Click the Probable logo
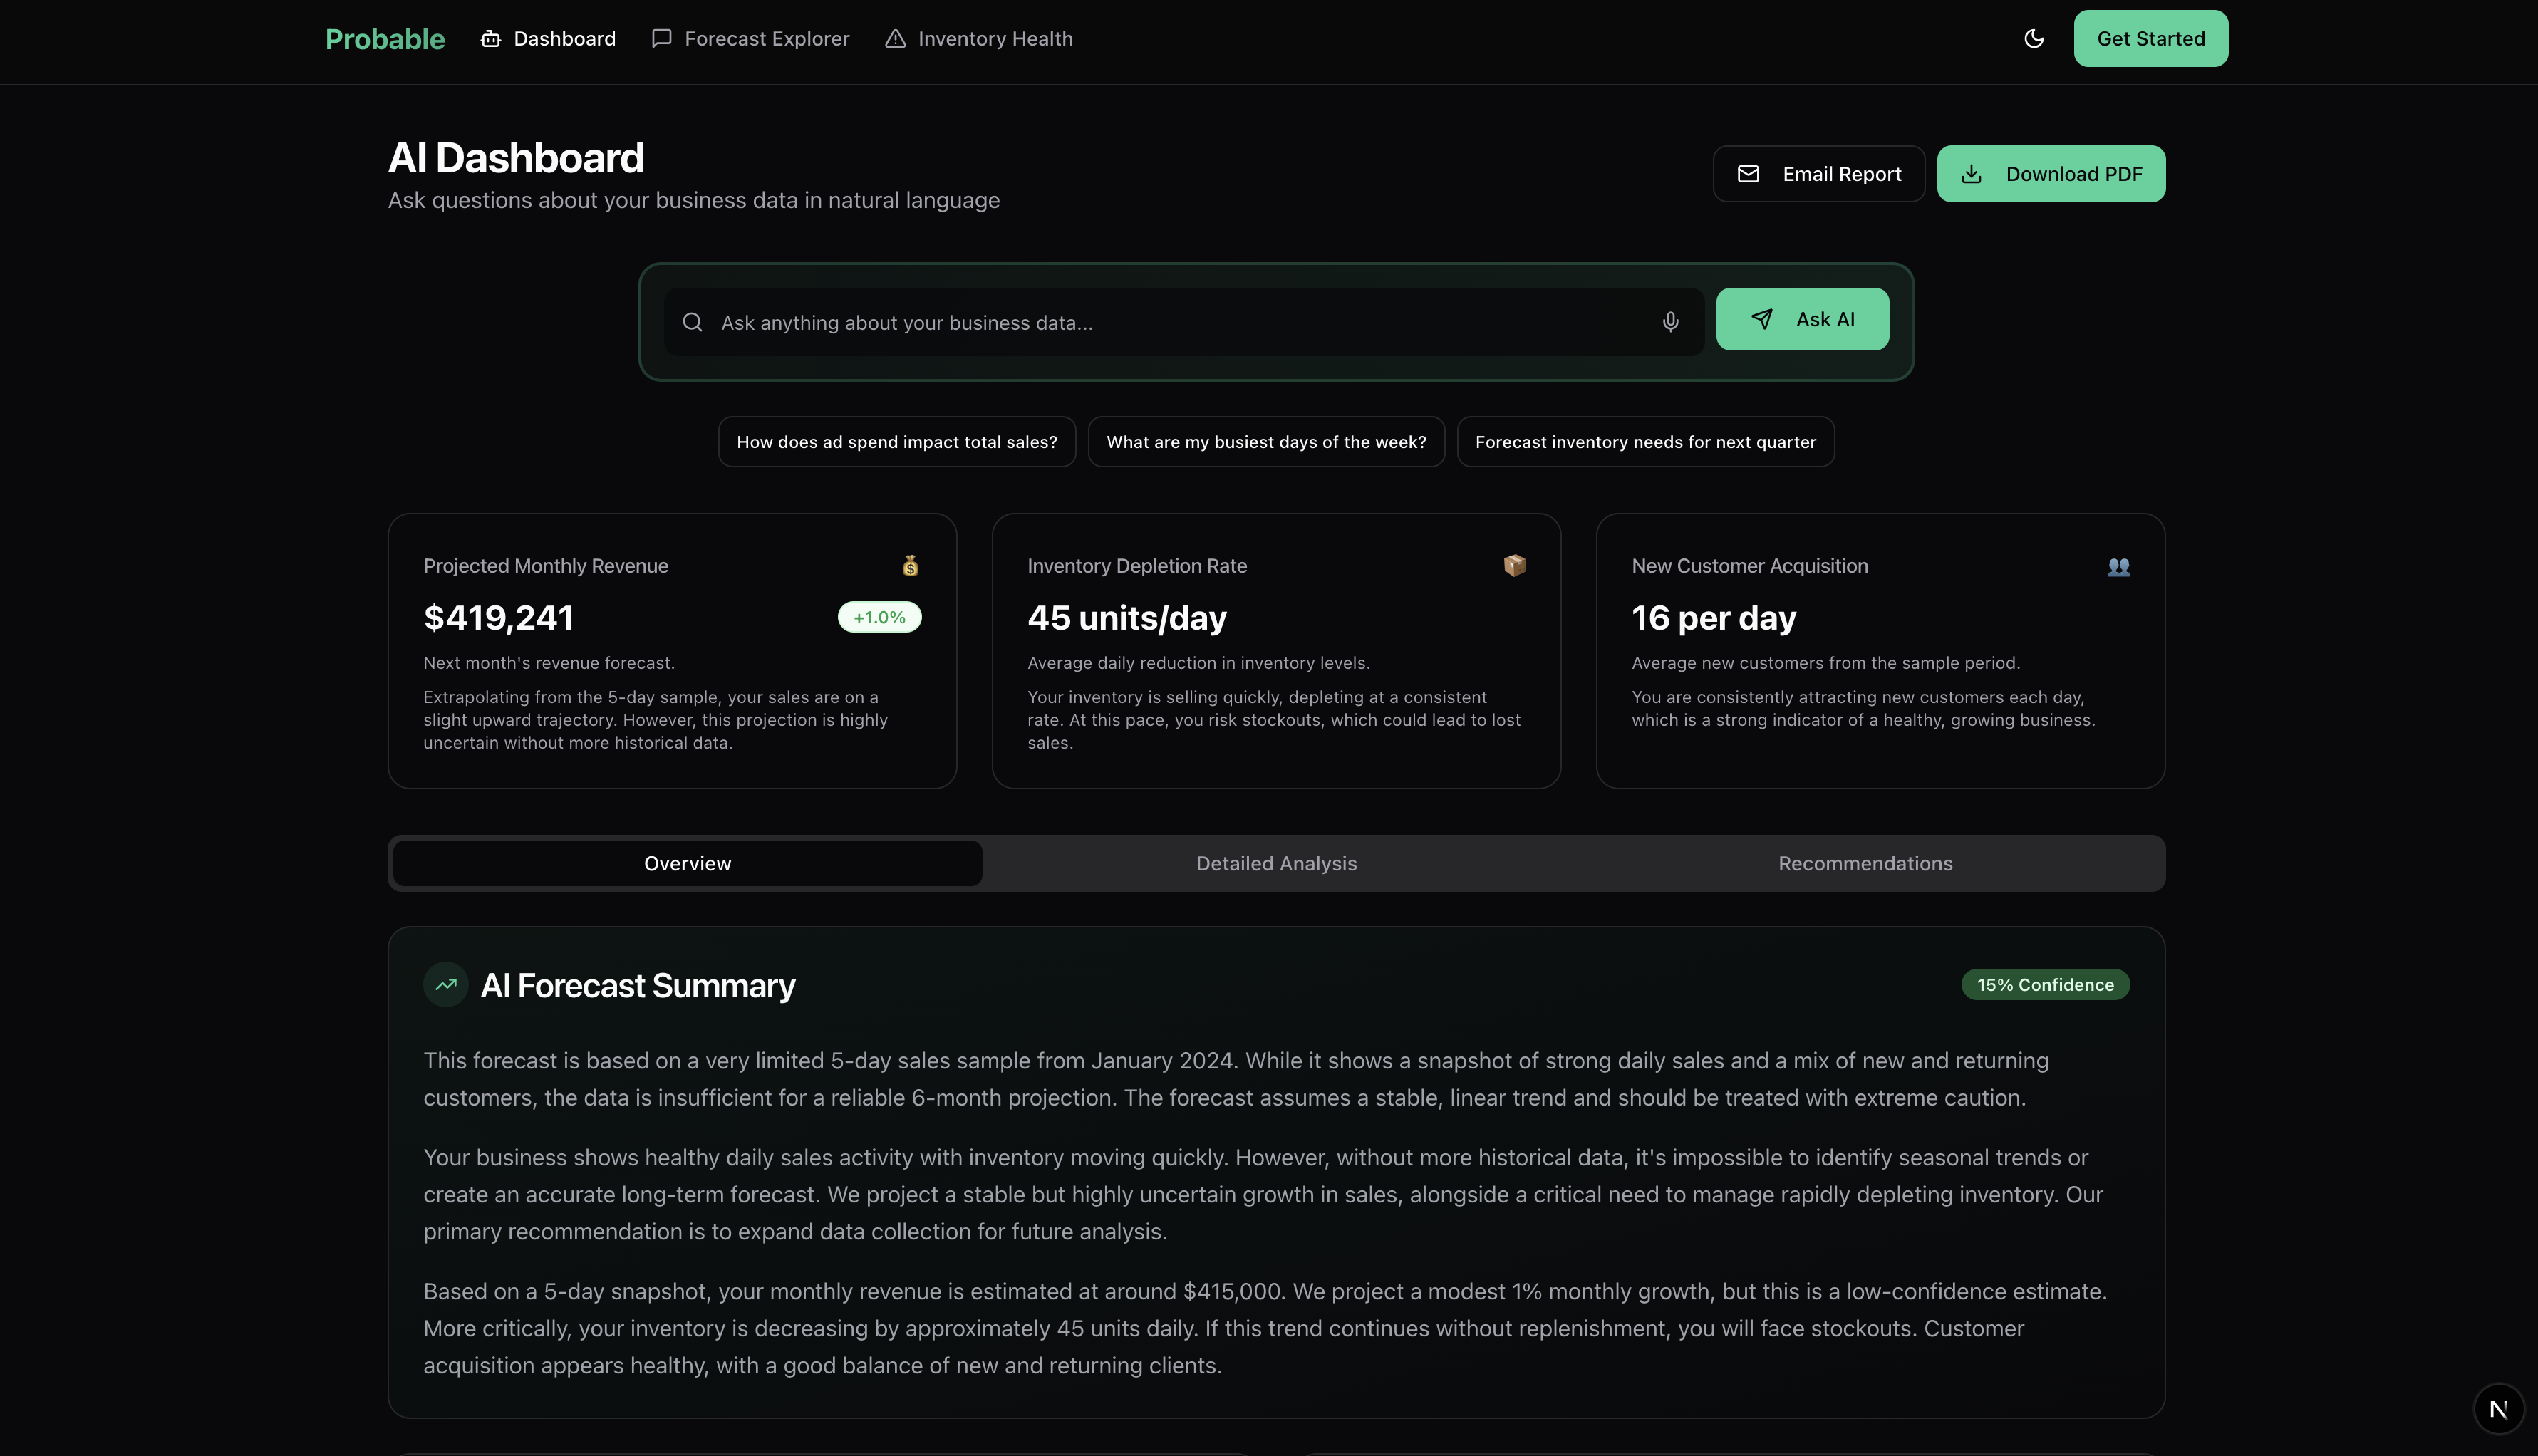The height and width of the screenshot is (1456, 2538). [385, 39]
